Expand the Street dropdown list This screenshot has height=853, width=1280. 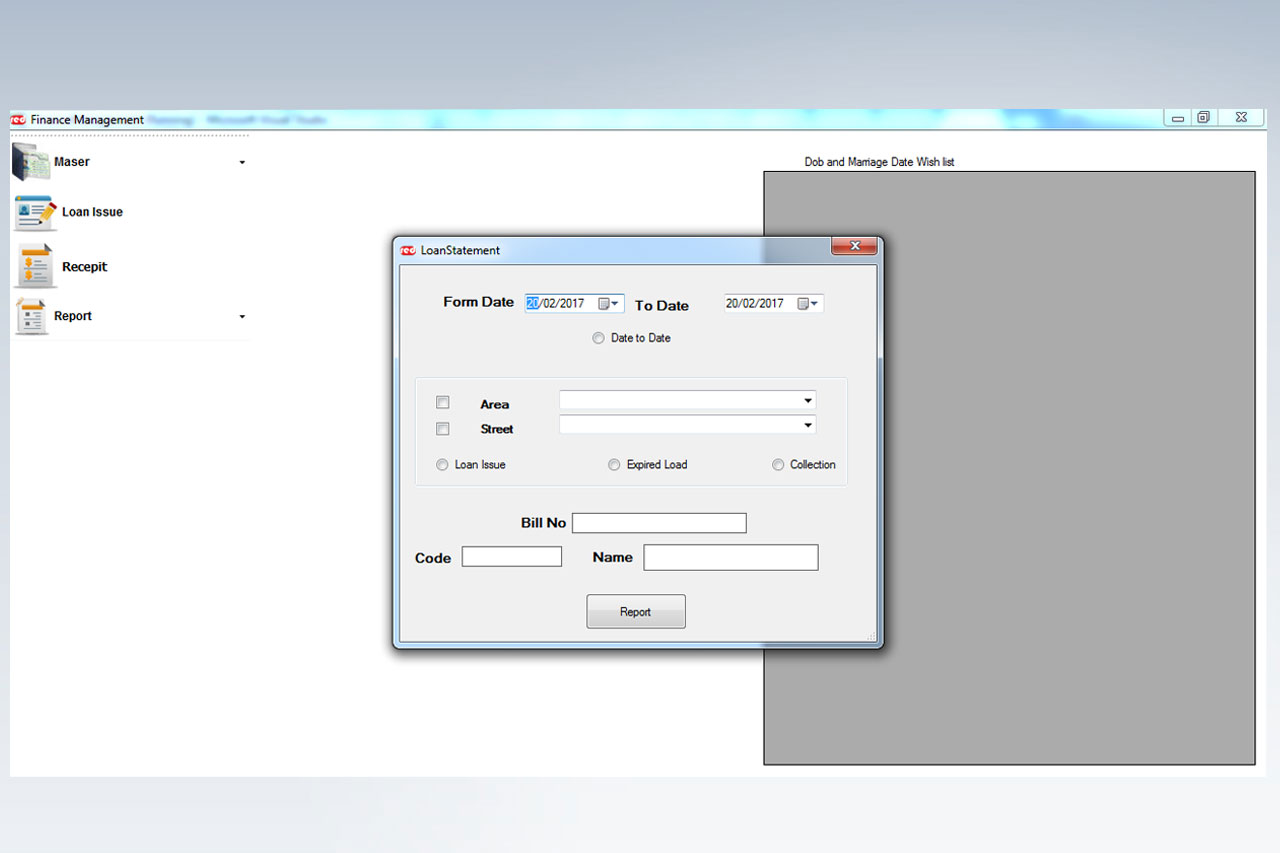pyautogui.click(x=807, y=425)
